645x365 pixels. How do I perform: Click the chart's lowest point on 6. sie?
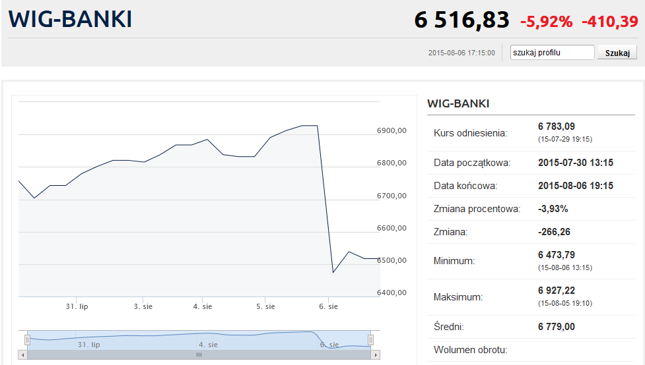[333, 272]
